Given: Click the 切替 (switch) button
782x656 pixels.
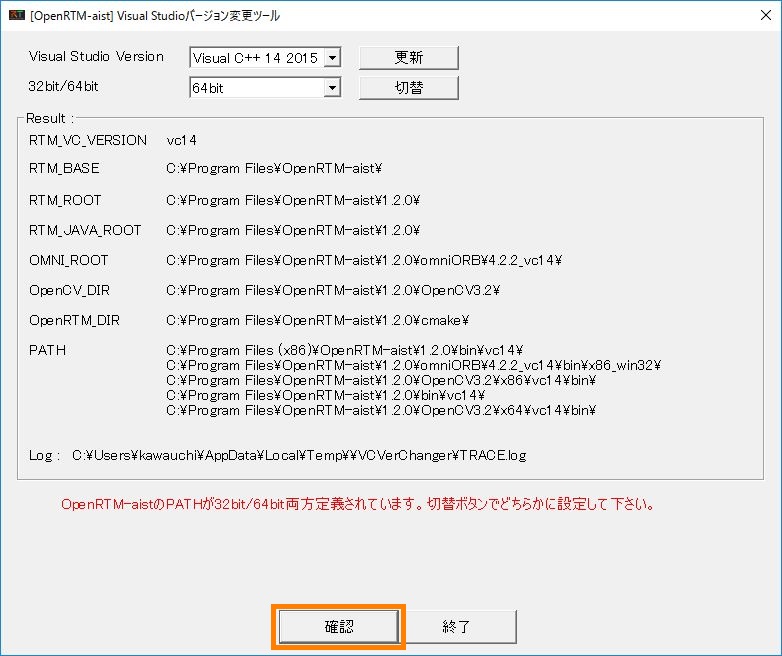Looking at the screenshot, I should pyautogui.click(x=408, y=88).
